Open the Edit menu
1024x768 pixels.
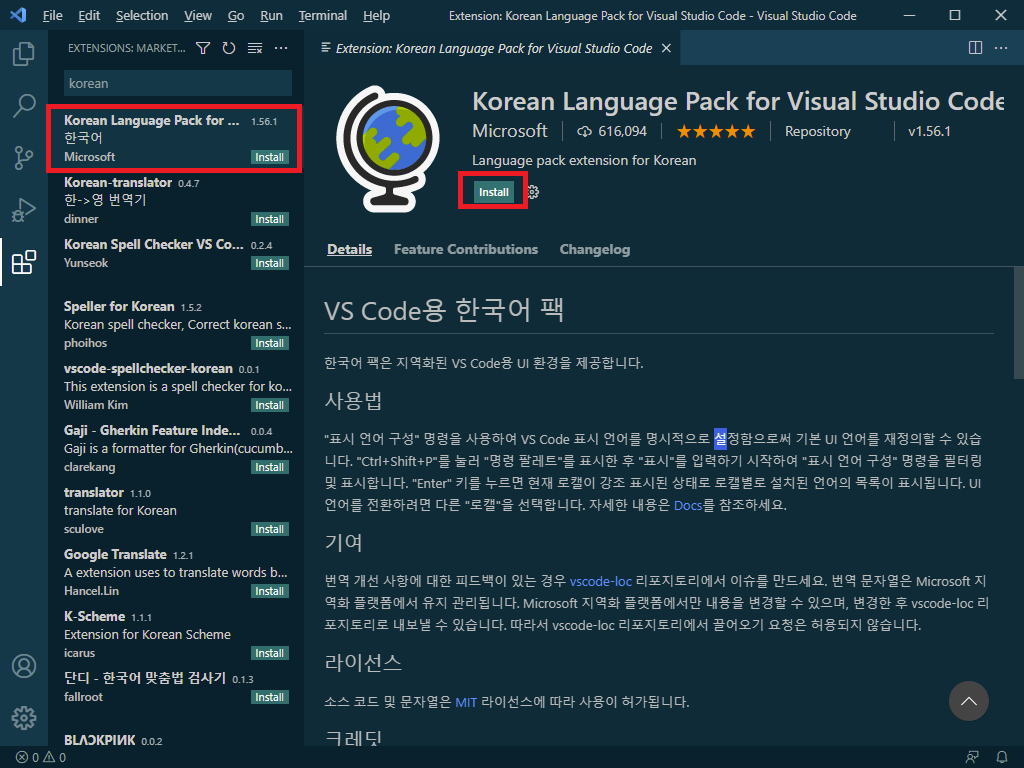coord(89,16)
